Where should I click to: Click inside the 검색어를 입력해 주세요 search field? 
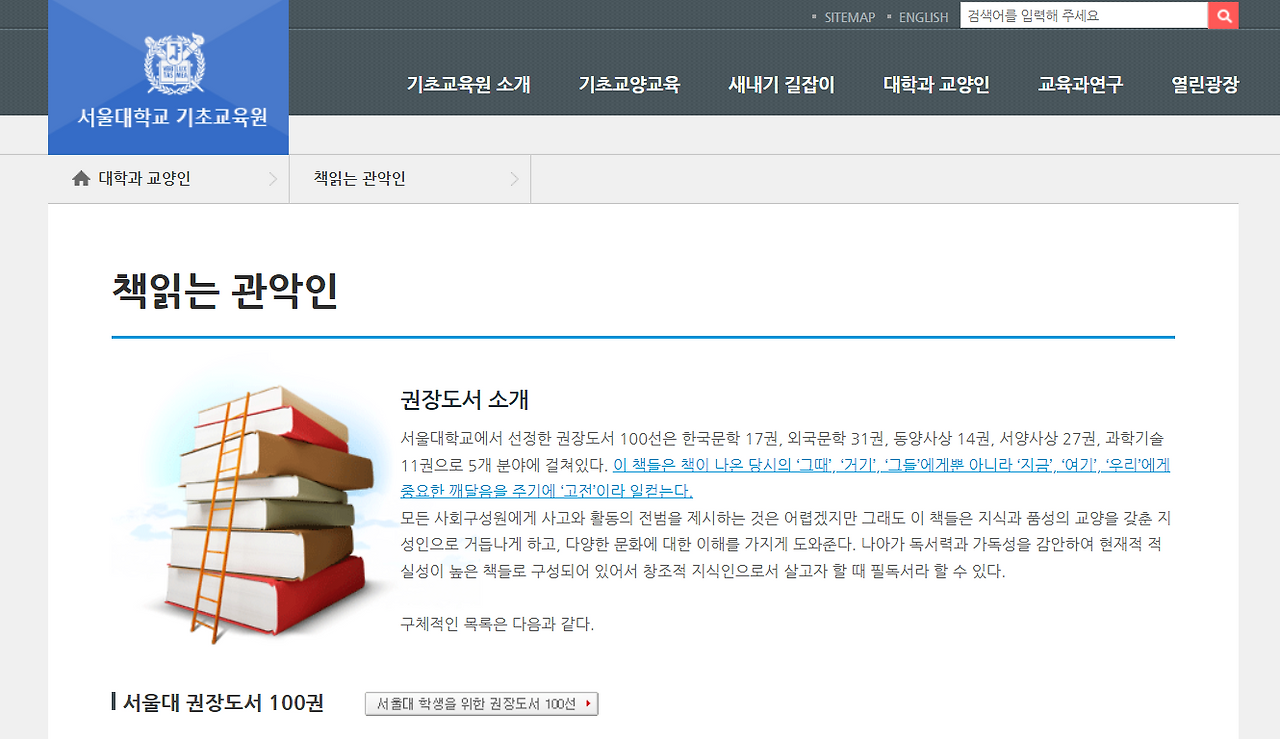[1080, 15]
